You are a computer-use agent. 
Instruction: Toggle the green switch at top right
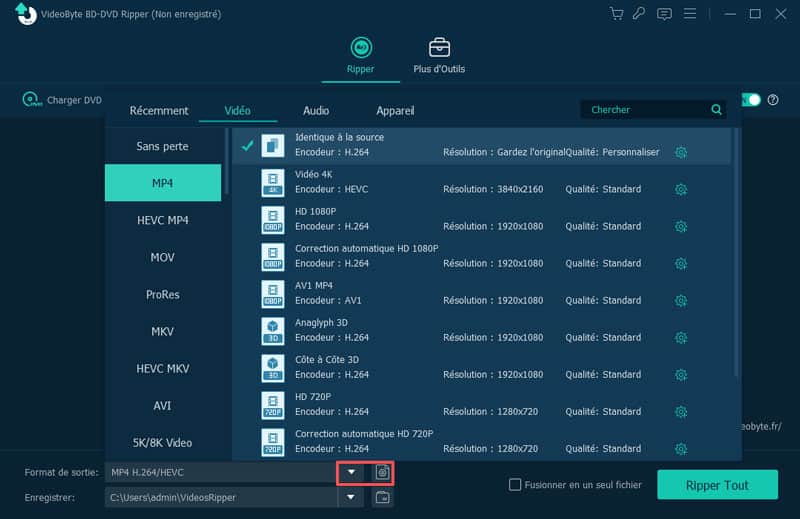click(x=751, y=100)
